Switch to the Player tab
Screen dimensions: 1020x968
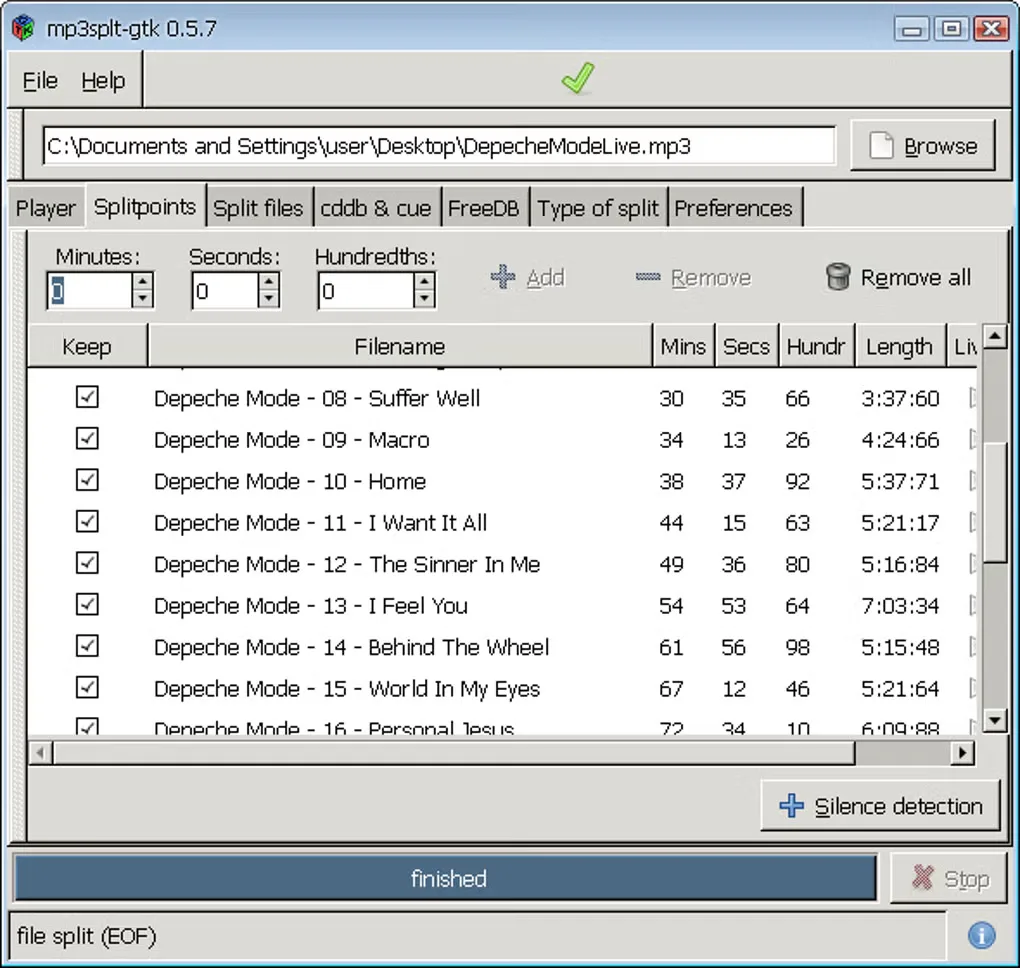46,208
